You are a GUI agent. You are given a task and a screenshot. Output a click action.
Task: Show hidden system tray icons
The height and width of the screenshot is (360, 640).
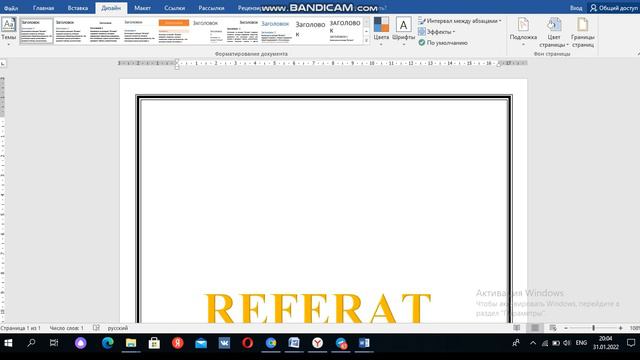[533, 343]
